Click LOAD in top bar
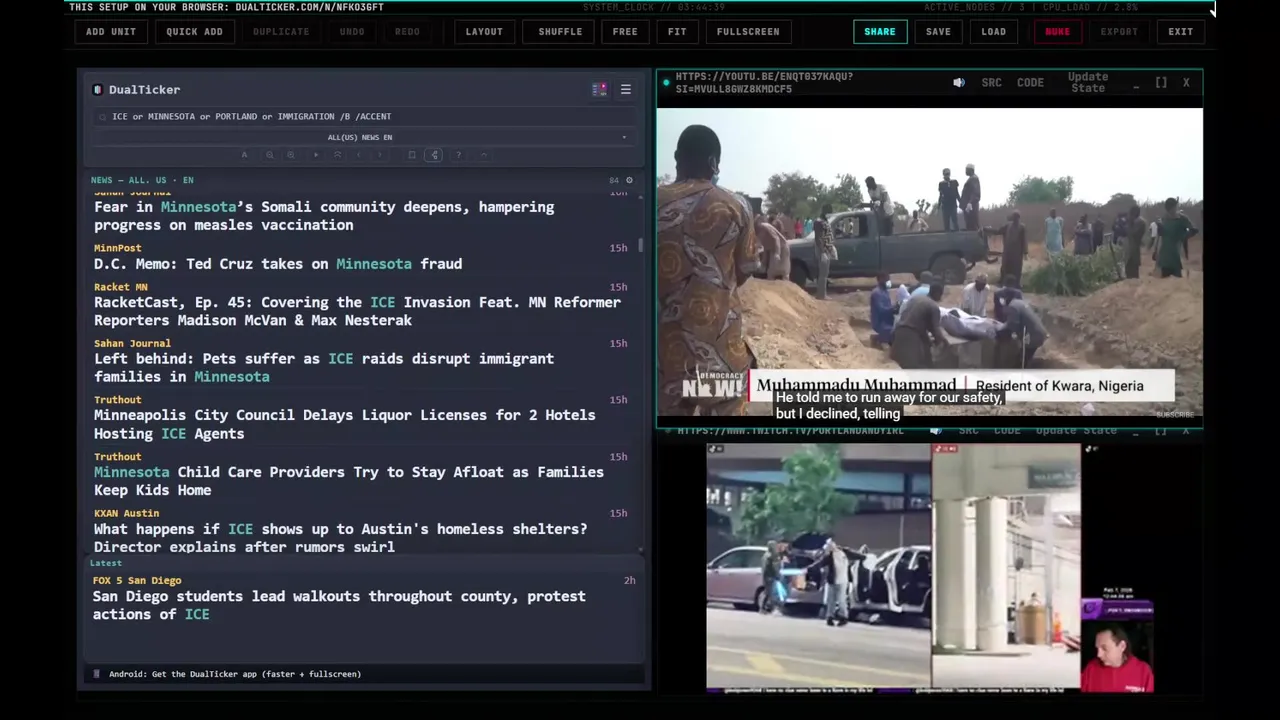Viewport: 1280px width, 720px height. [994, 31]
